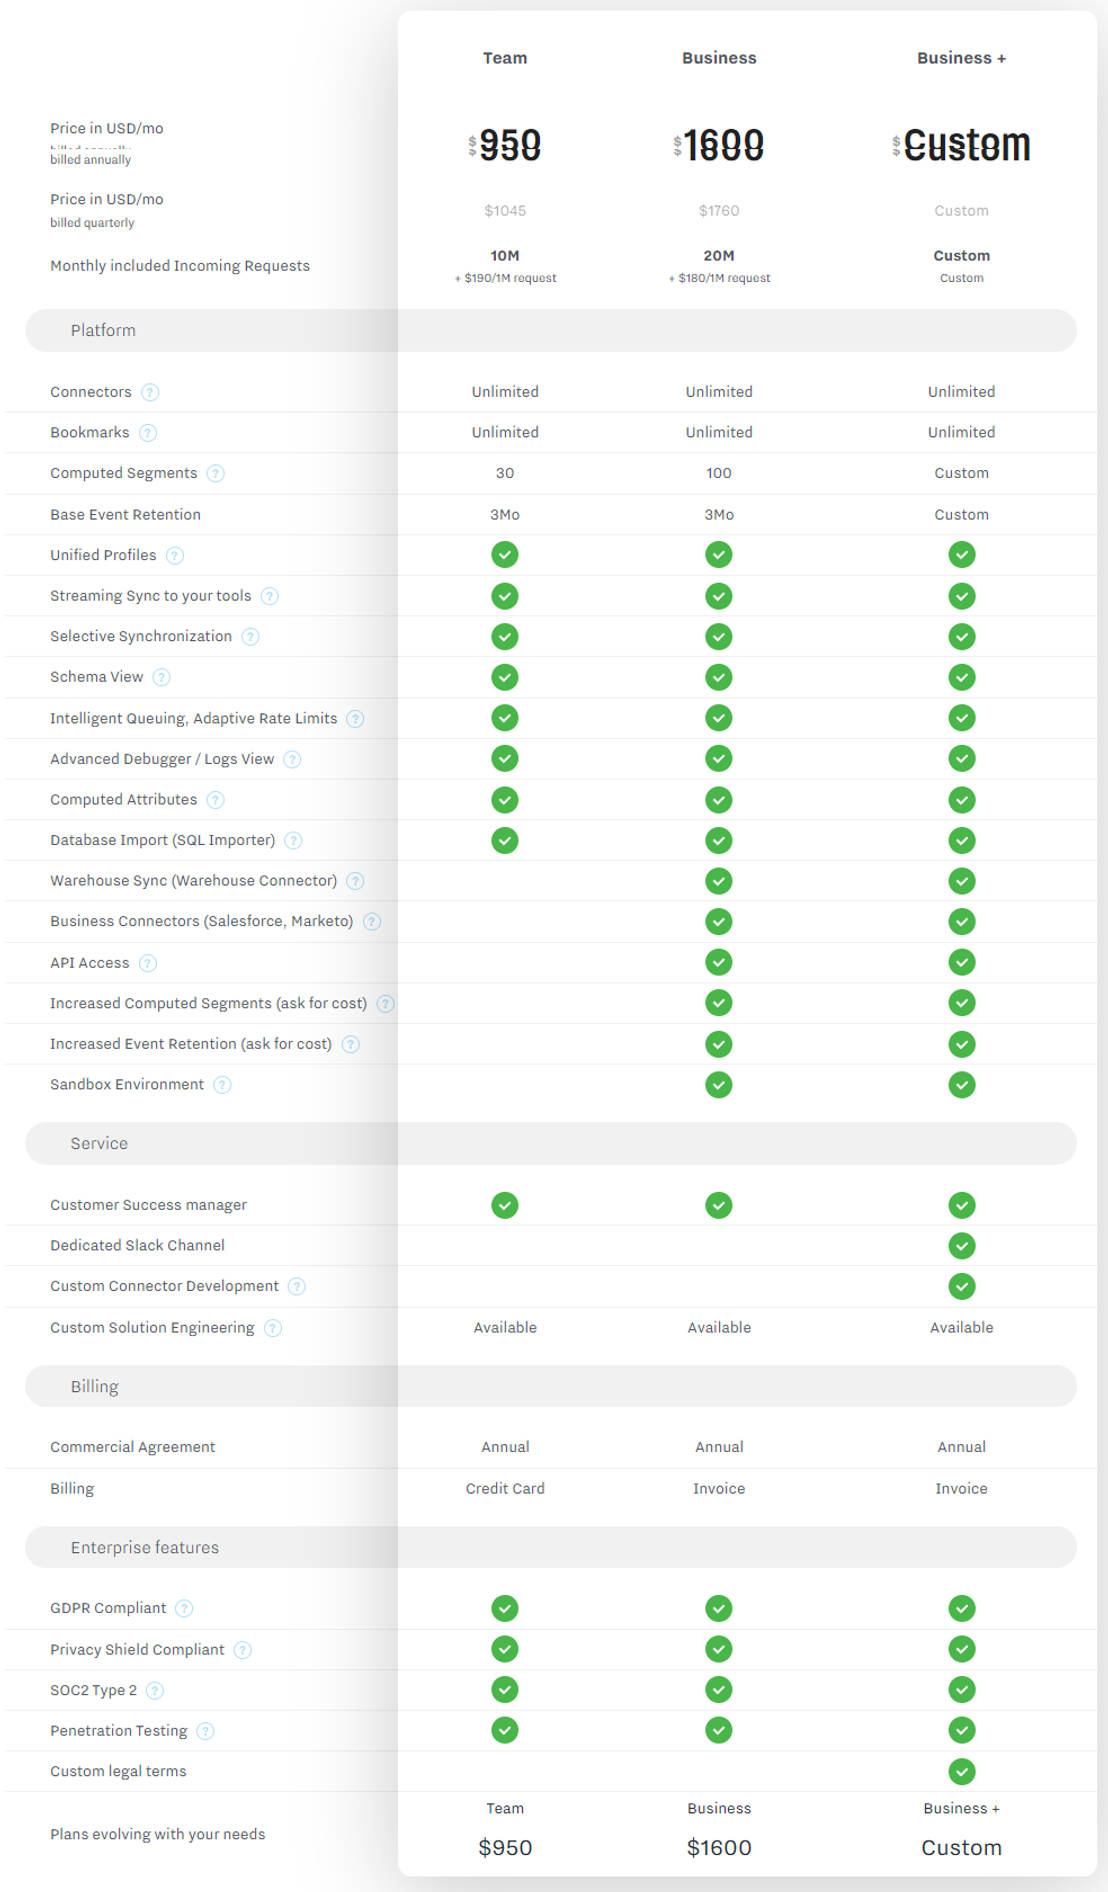Click the GDPR Compliant help icon
Viewport: 1108px width, 1892px height.
[184, 1608]
